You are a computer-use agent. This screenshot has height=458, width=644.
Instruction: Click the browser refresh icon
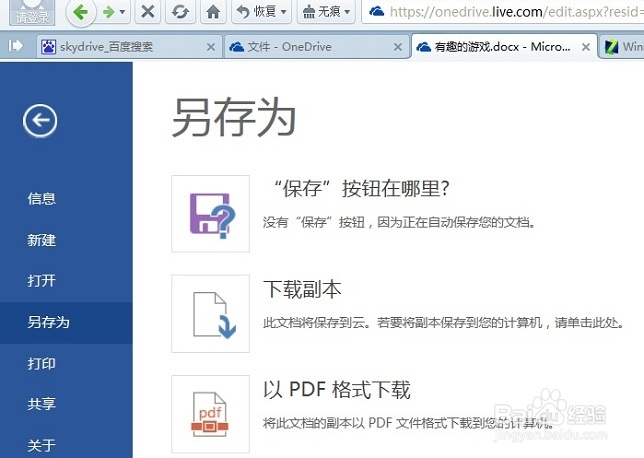point(180,12)
